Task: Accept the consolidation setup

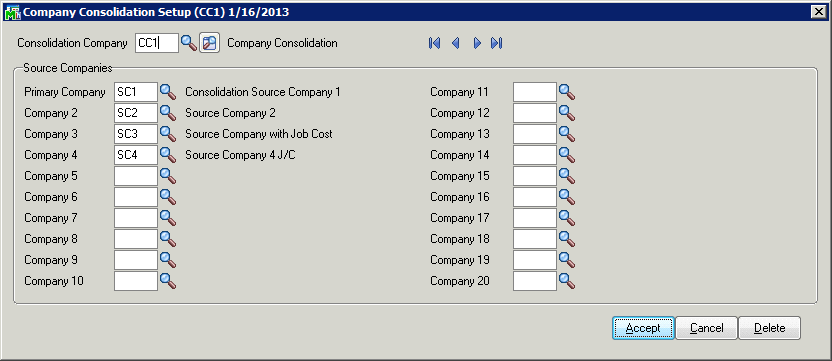Action: point(643,328)
